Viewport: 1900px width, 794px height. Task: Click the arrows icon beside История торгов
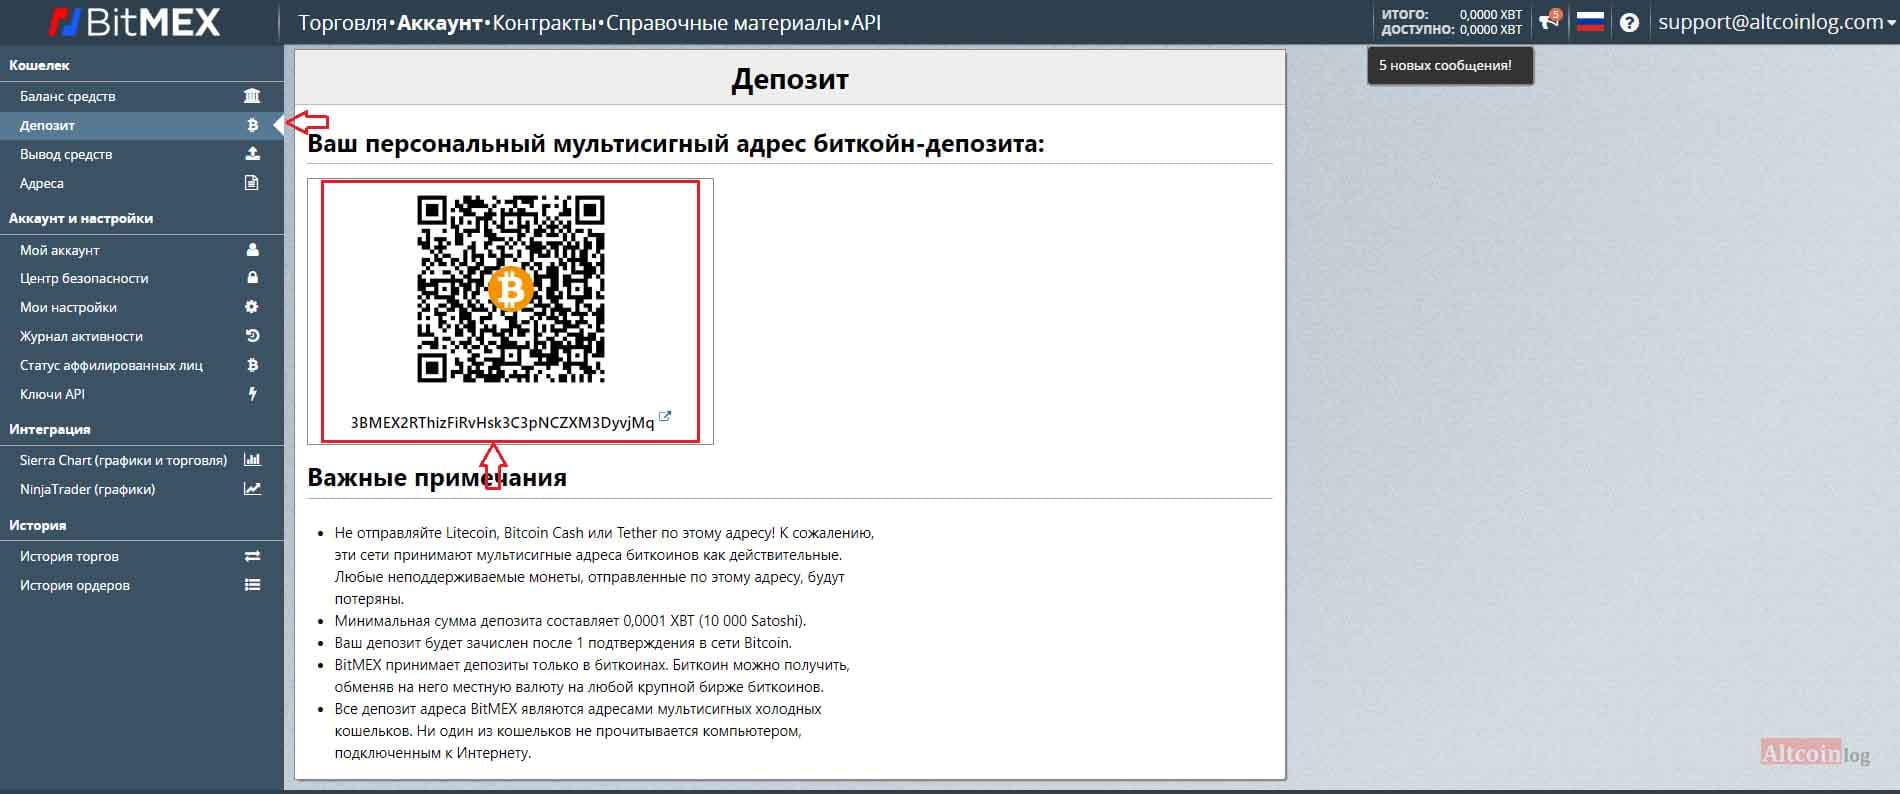252,556
